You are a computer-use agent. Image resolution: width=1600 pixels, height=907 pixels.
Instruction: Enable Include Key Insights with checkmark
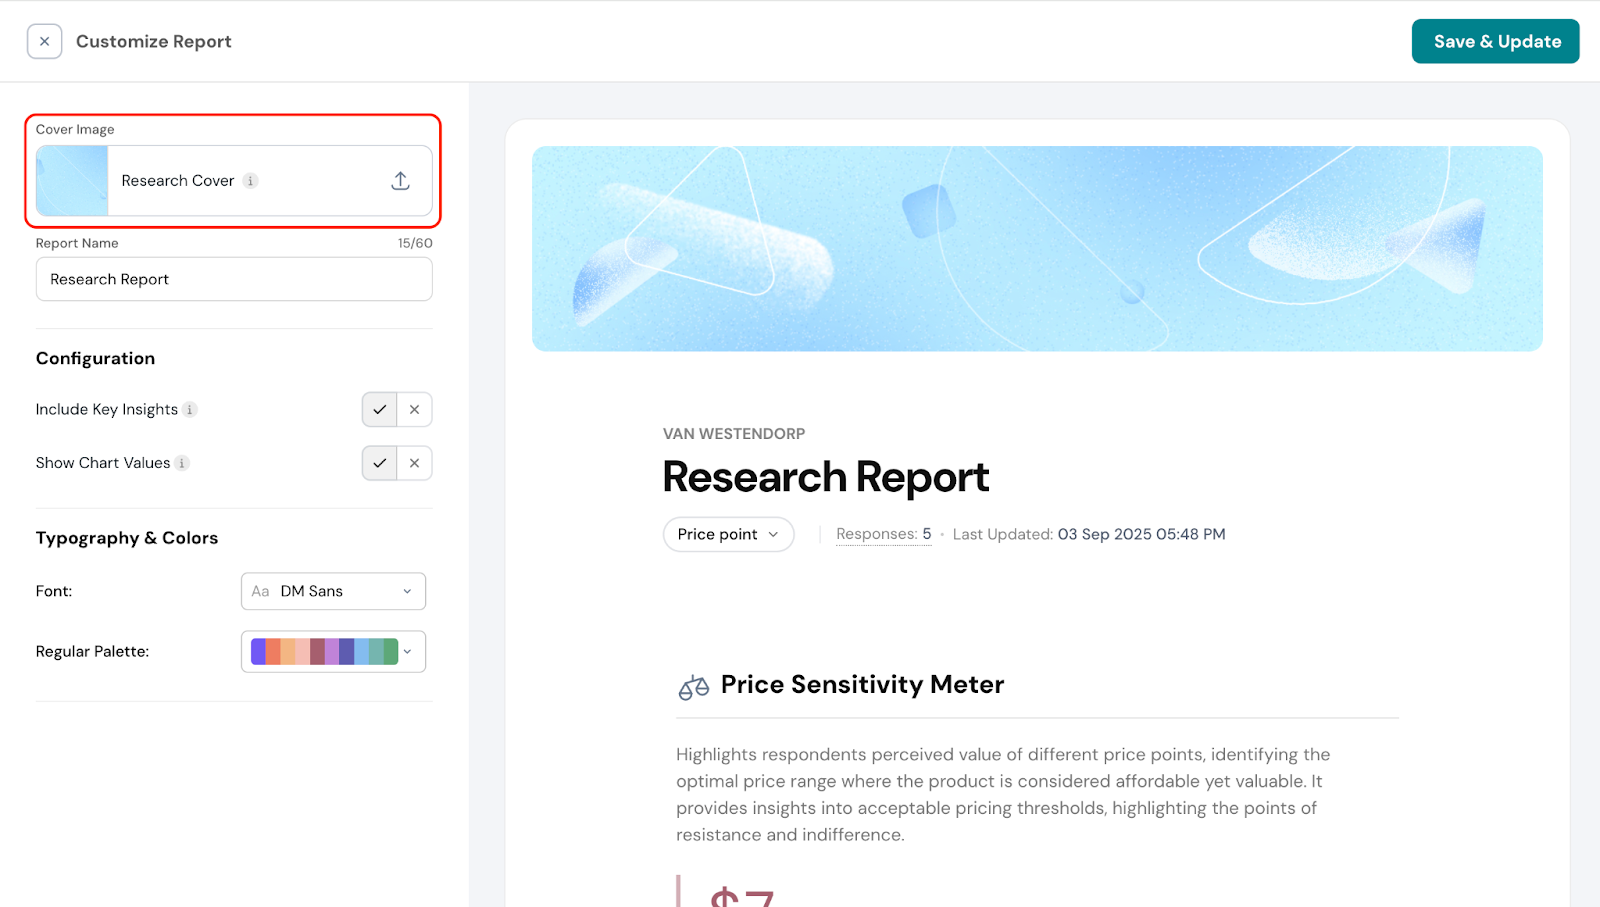point(379,410)
